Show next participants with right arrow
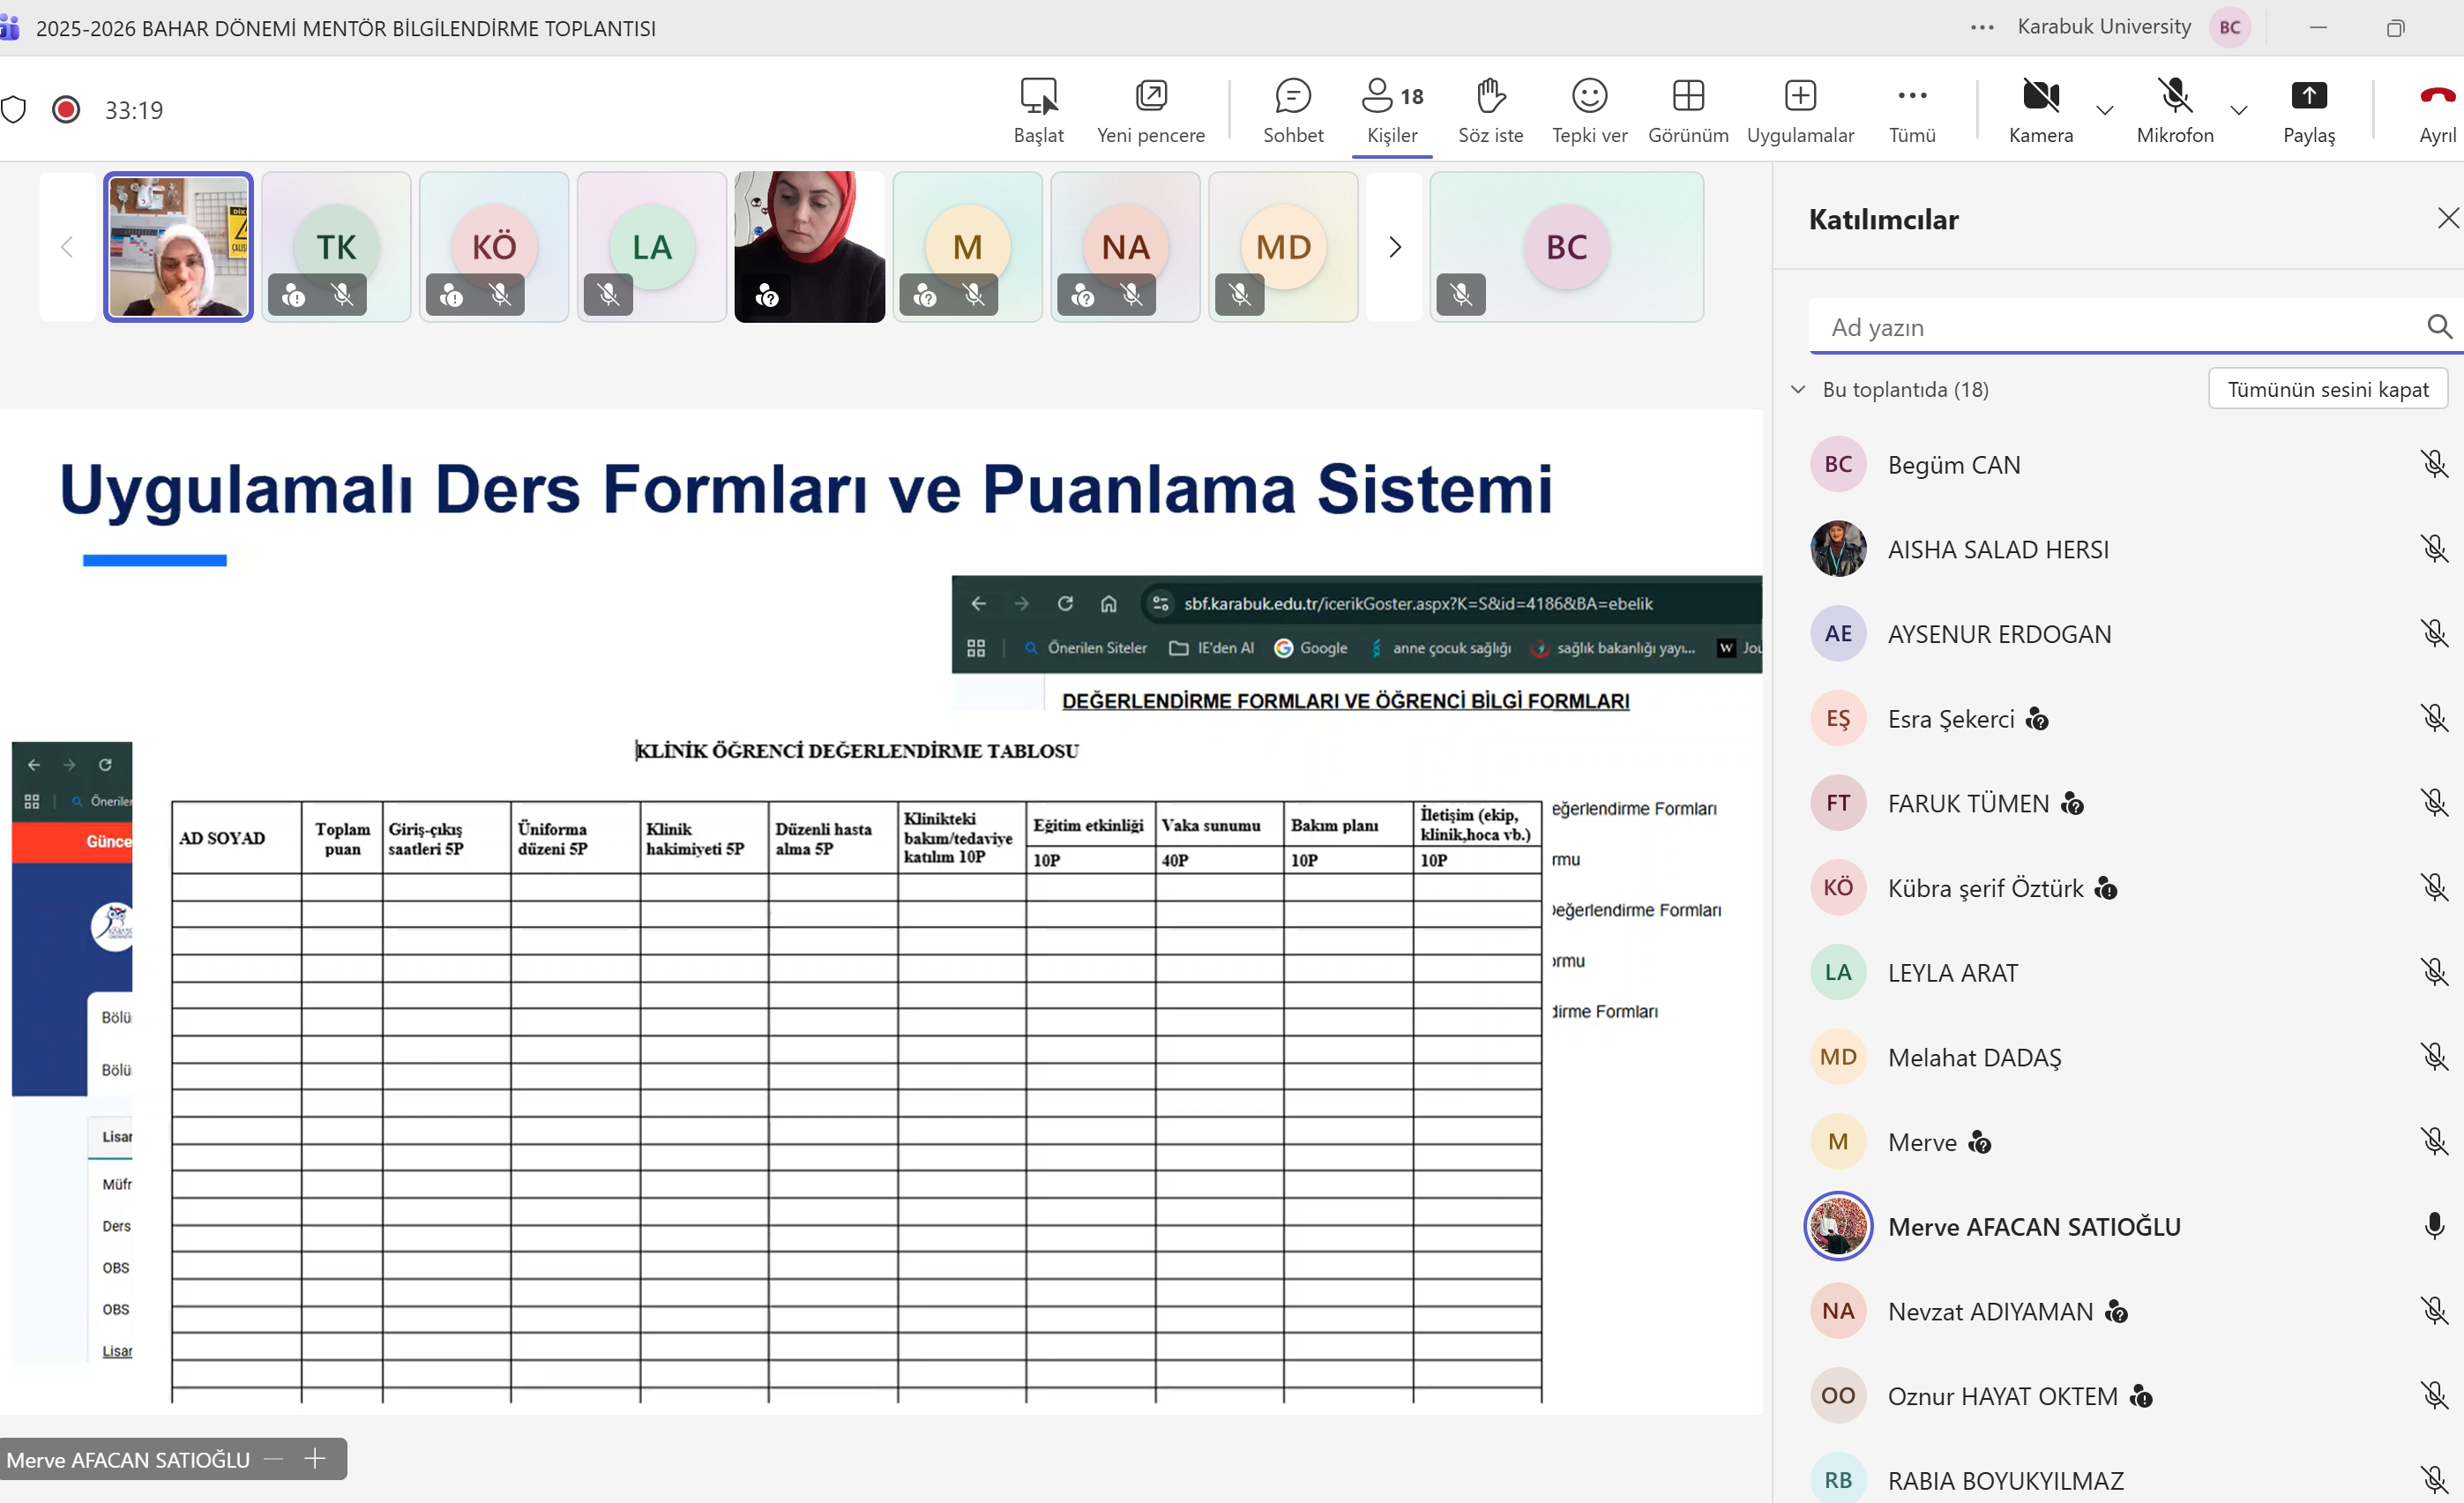The image size is (2464, 1503). click(x=1394, y=247)
